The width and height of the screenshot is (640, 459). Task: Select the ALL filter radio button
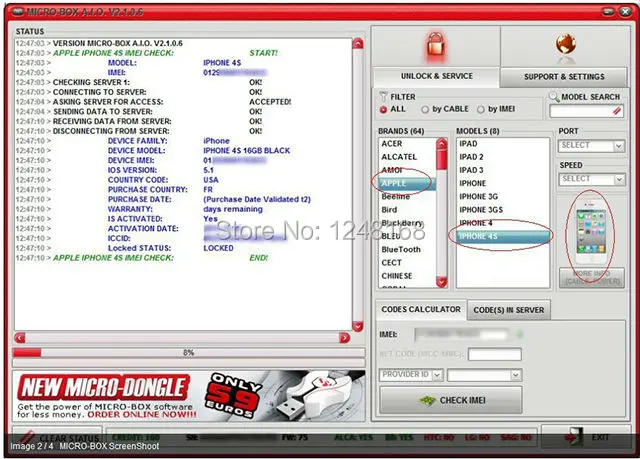point(383,109)
